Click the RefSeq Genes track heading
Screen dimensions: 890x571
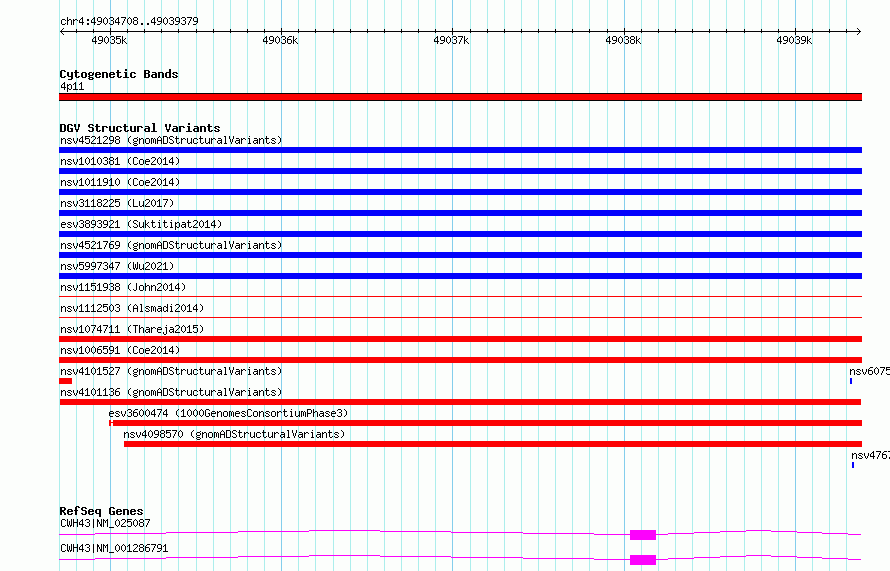(101, 511)
